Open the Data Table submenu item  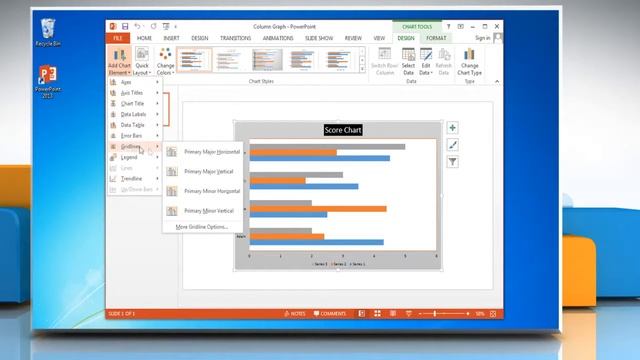pos(135,125)
